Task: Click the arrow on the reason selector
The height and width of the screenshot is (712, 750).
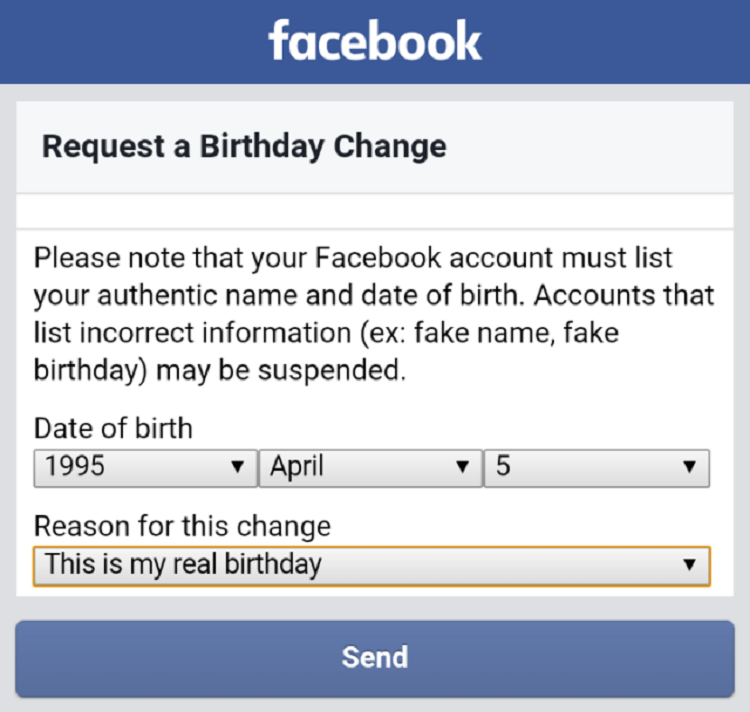Action: 689,565
